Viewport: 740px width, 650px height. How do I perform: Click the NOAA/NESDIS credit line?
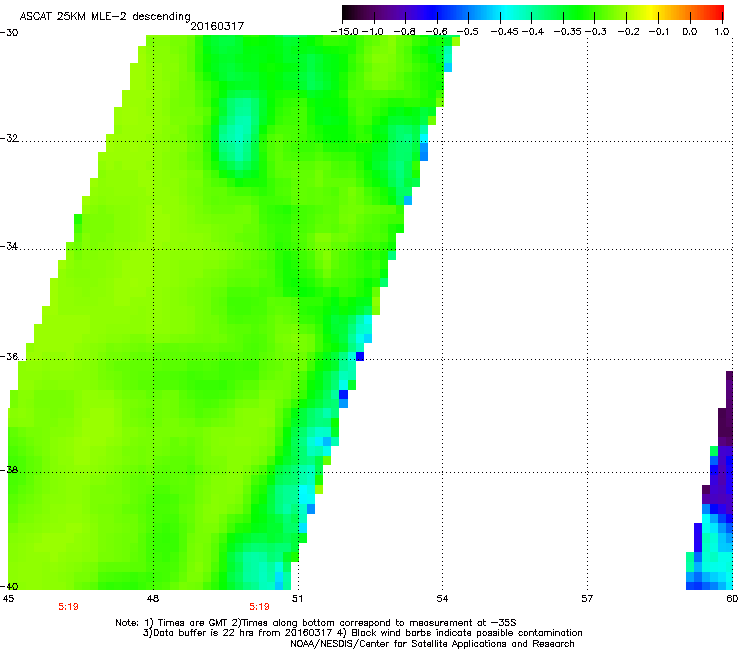click(x=432, y=644)
